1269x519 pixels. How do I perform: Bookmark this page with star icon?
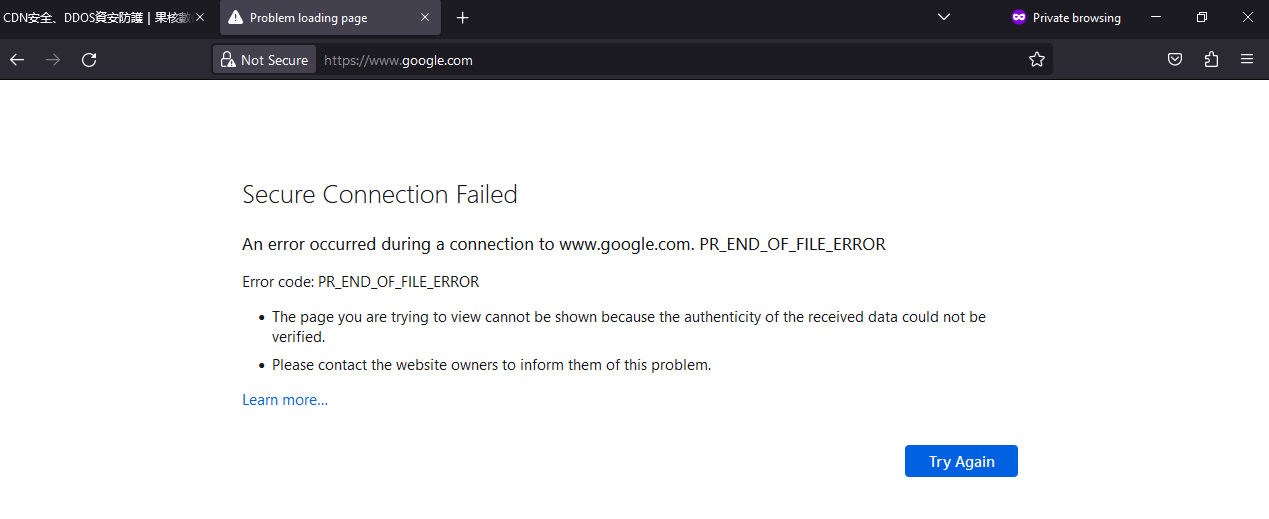[1037, 60]
